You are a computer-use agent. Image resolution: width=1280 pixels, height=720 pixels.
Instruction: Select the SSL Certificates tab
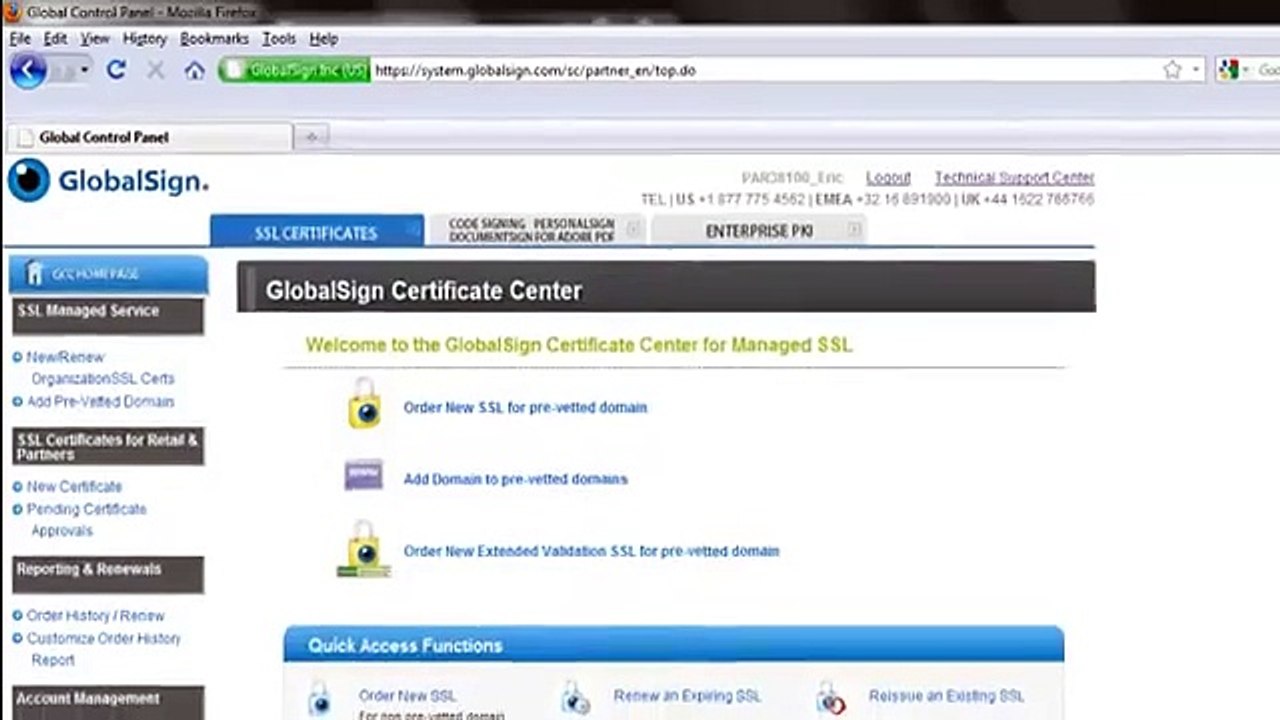317,231
